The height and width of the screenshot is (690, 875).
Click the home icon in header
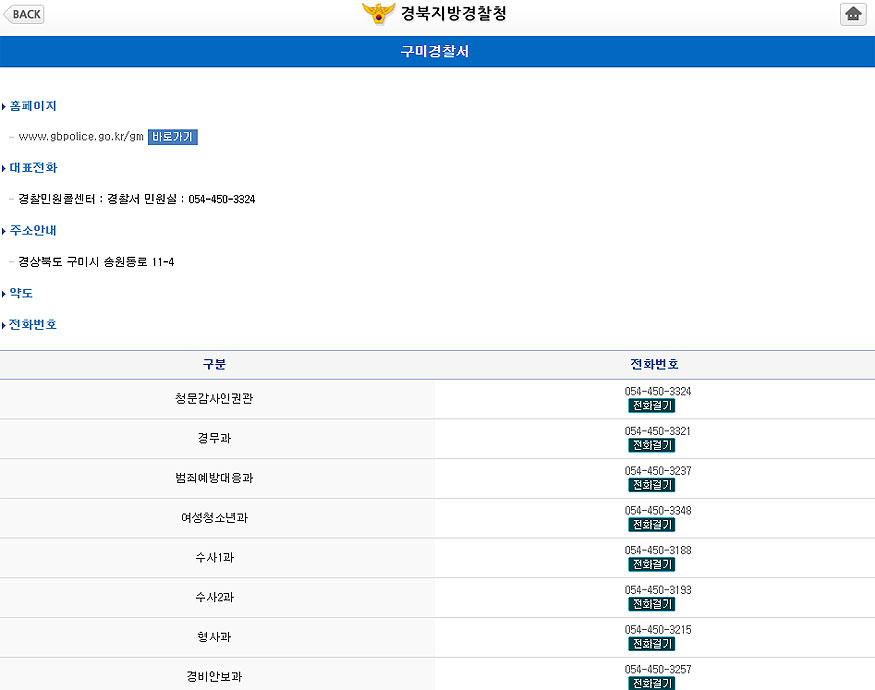coord(853,14)
